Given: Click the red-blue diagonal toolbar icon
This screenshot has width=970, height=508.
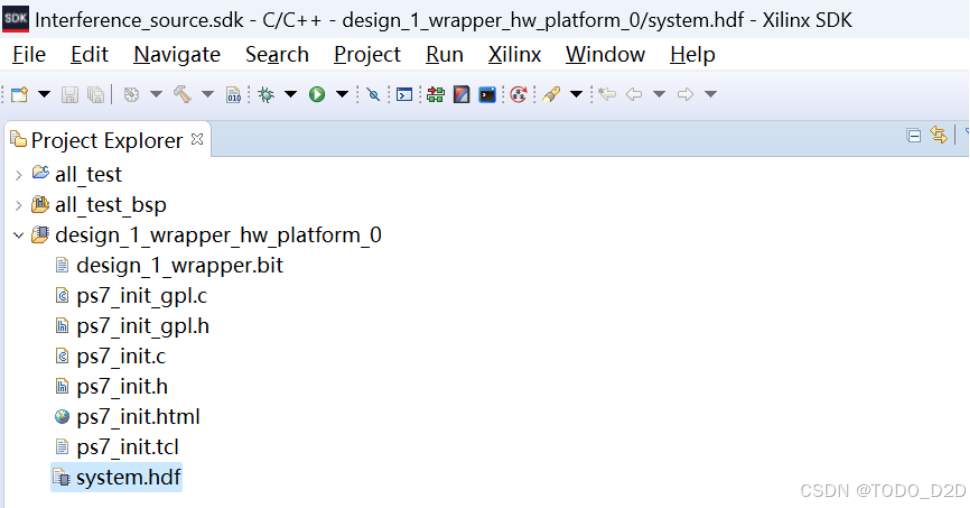Looking at the screenshot, I should [x=461, y=95].
